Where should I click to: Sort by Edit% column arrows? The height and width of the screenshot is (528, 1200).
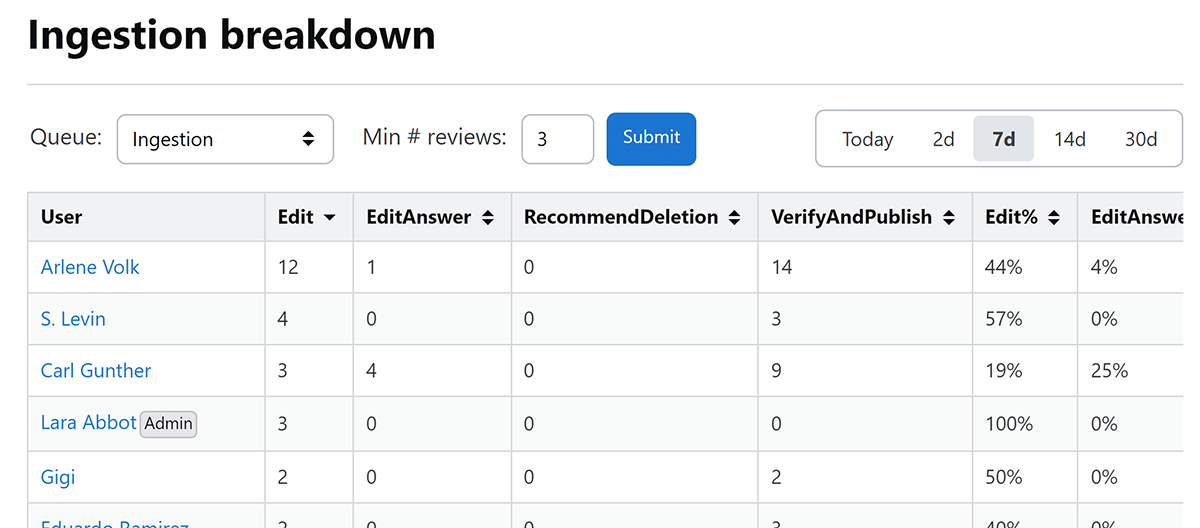[x=1053, y=217]
